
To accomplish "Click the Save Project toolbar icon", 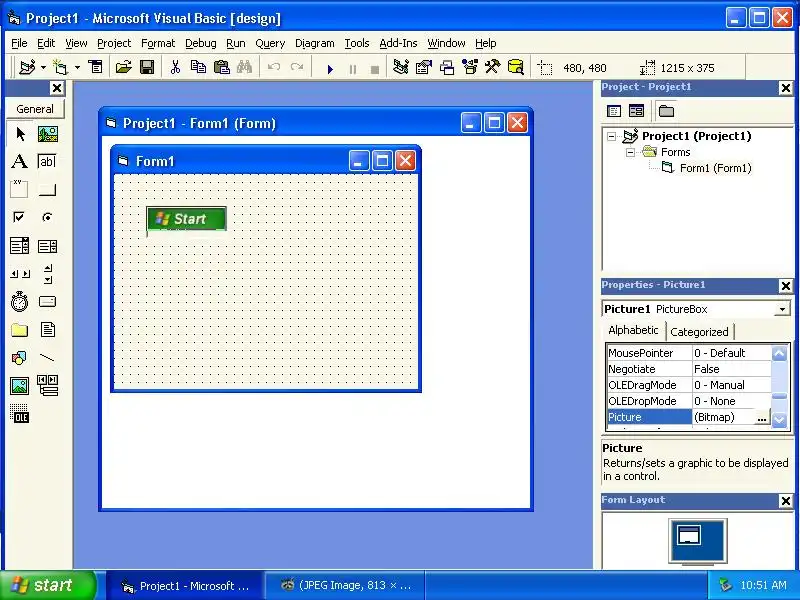I will 147,67.
